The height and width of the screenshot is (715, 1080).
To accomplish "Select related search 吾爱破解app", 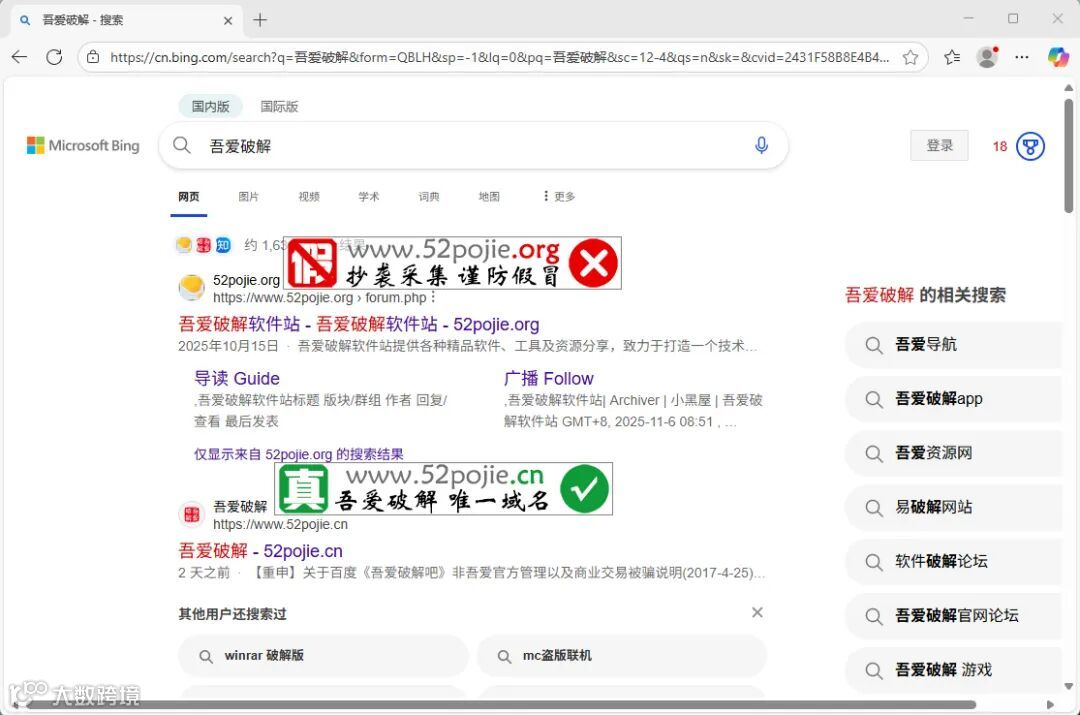I will (x=954, y=399).
